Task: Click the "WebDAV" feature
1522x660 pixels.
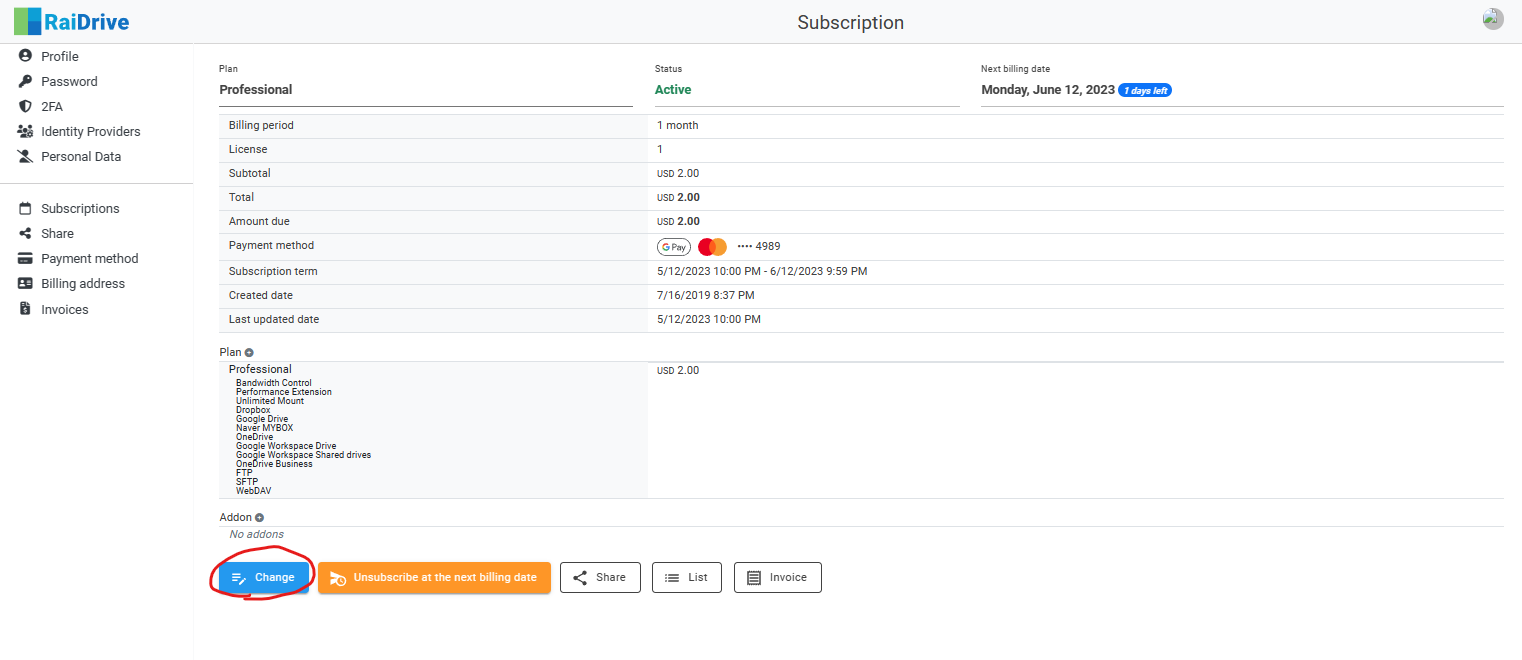Action: 254,491
